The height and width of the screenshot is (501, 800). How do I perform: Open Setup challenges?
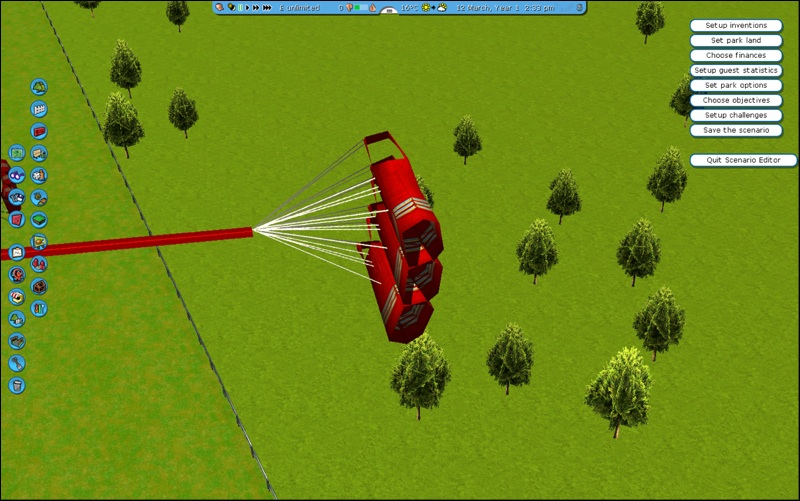[736, 115]
